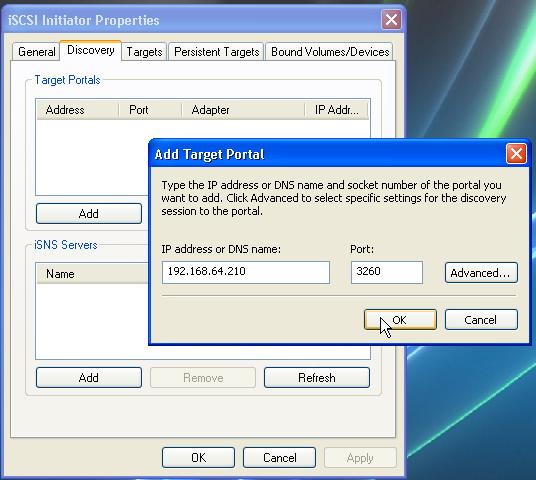Close iSCSI Initiator Properties window

(x=391, y=20)
